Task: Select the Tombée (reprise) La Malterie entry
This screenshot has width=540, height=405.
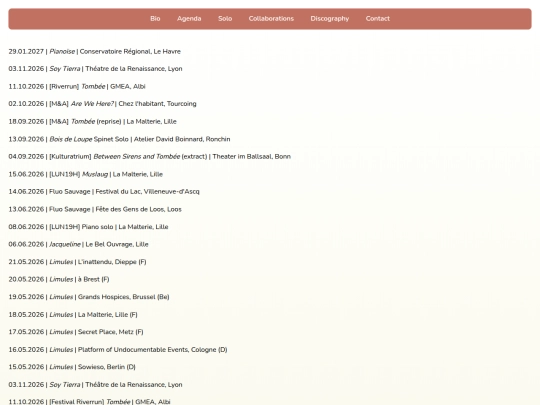Action: point(92,122)
